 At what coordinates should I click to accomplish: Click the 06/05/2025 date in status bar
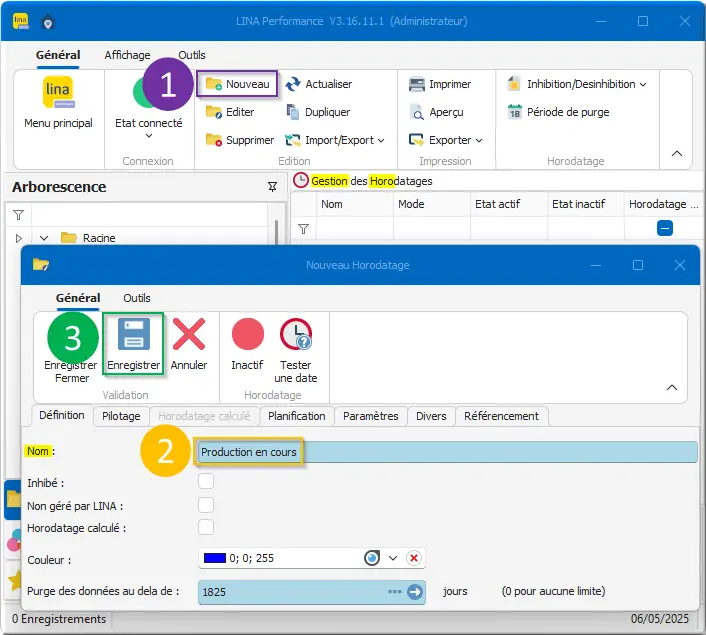660,619
